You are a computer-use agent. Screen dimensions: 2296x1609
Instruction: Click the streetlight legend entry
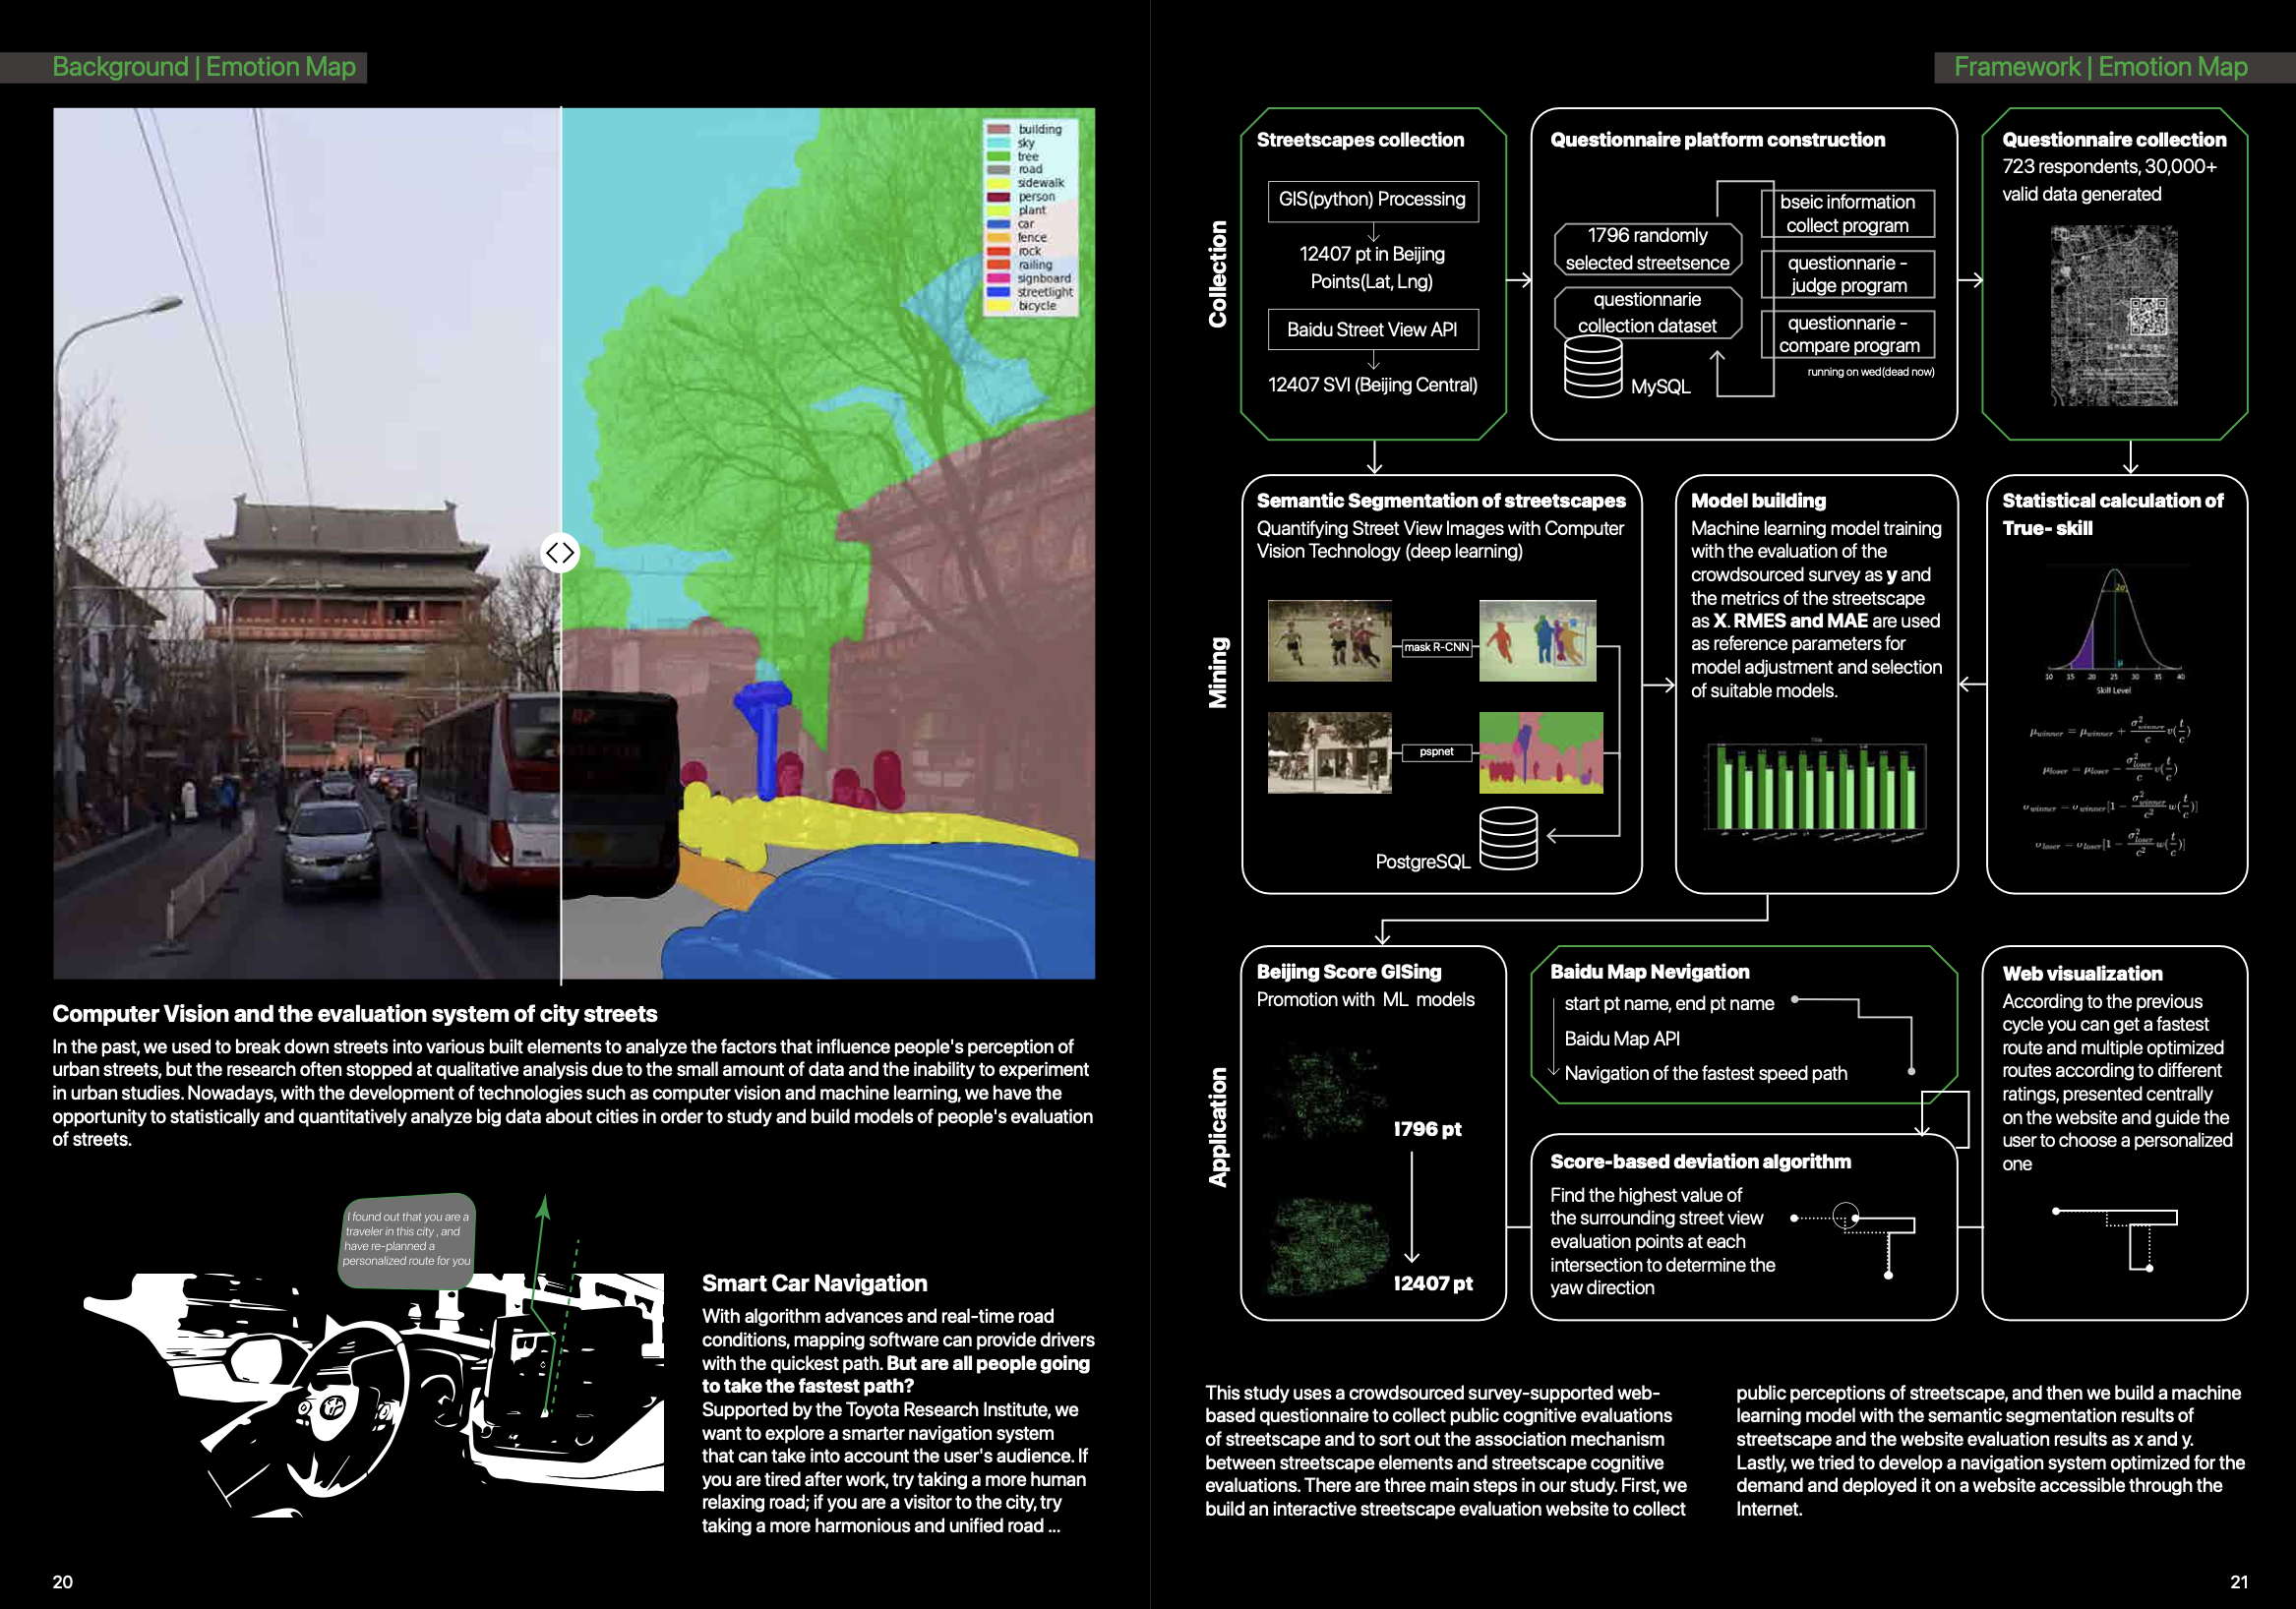[x=1030, y=292]
